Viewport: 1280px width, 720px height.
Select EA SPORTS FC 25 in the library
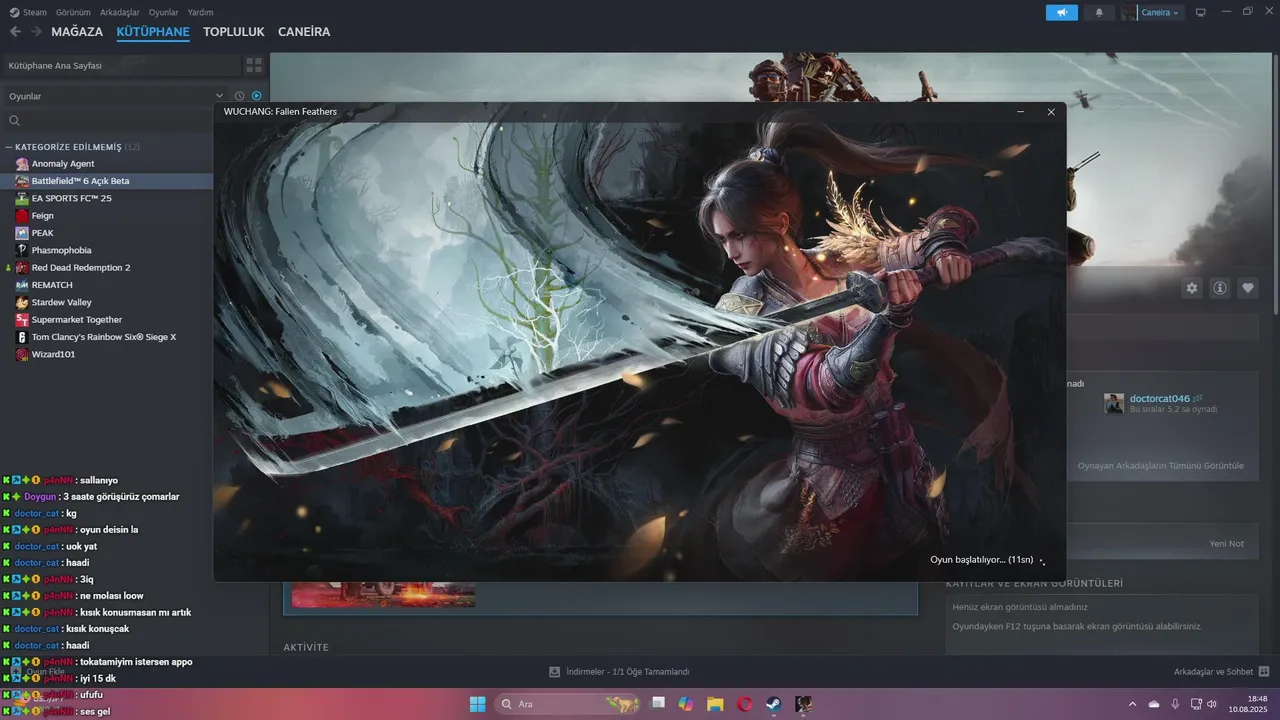point(71,198)
